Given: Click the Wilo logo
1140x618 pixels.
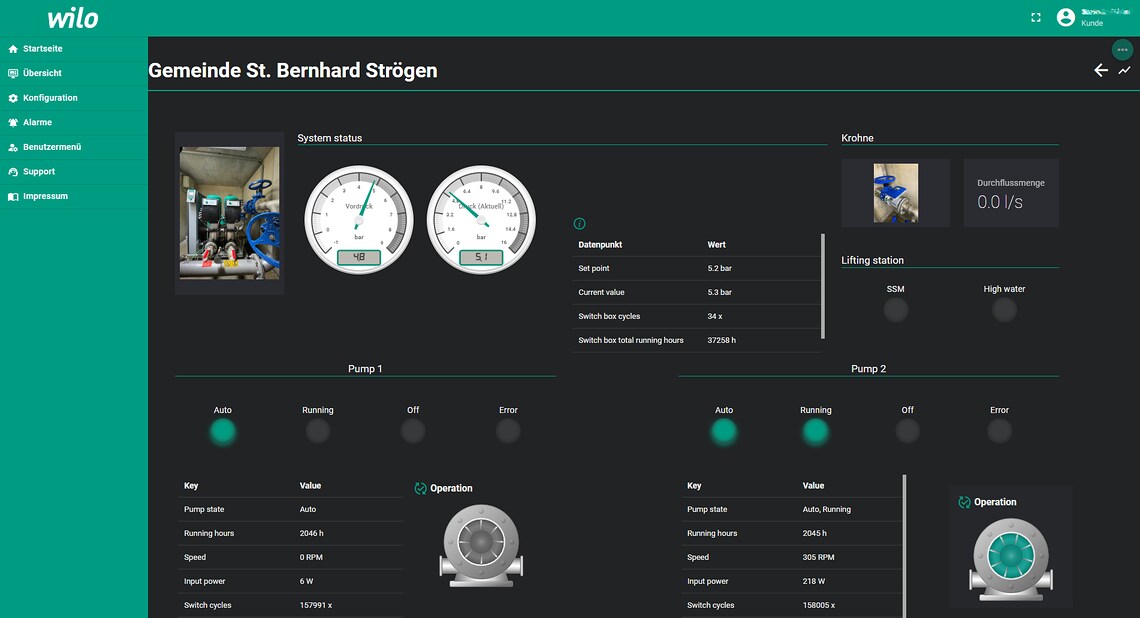Looking at the screenshot, I should tap(73, 18).
